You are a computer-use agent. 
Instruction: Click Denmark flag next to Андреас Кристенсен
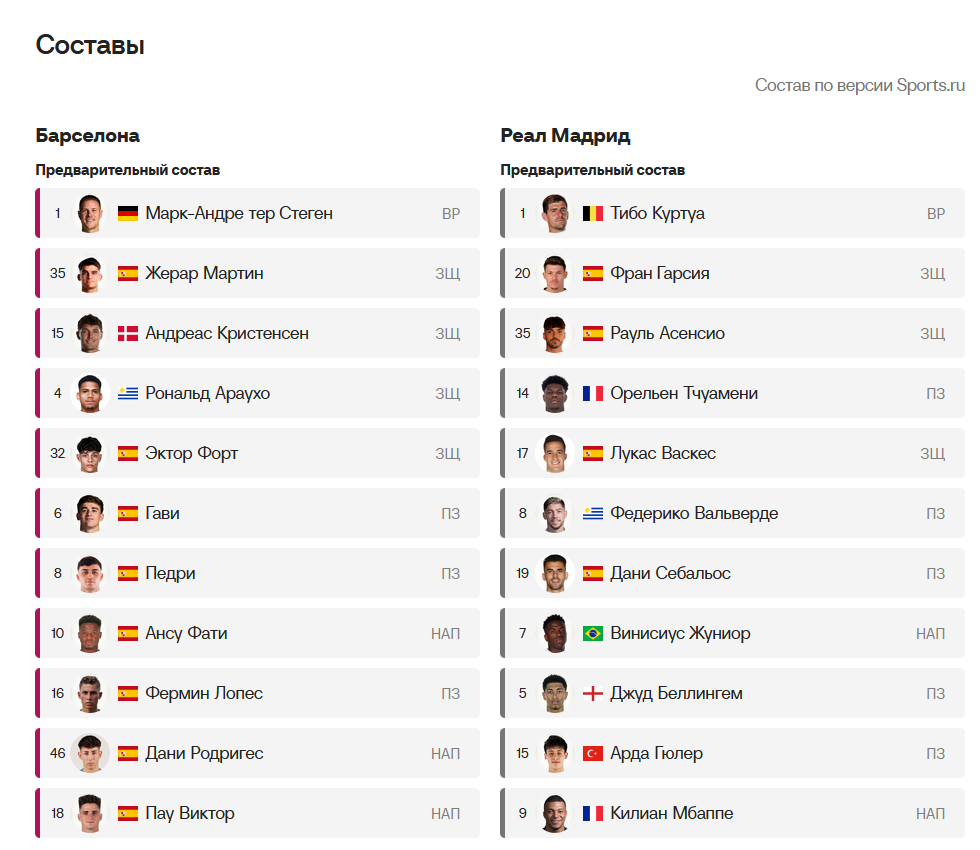point(127,333)
